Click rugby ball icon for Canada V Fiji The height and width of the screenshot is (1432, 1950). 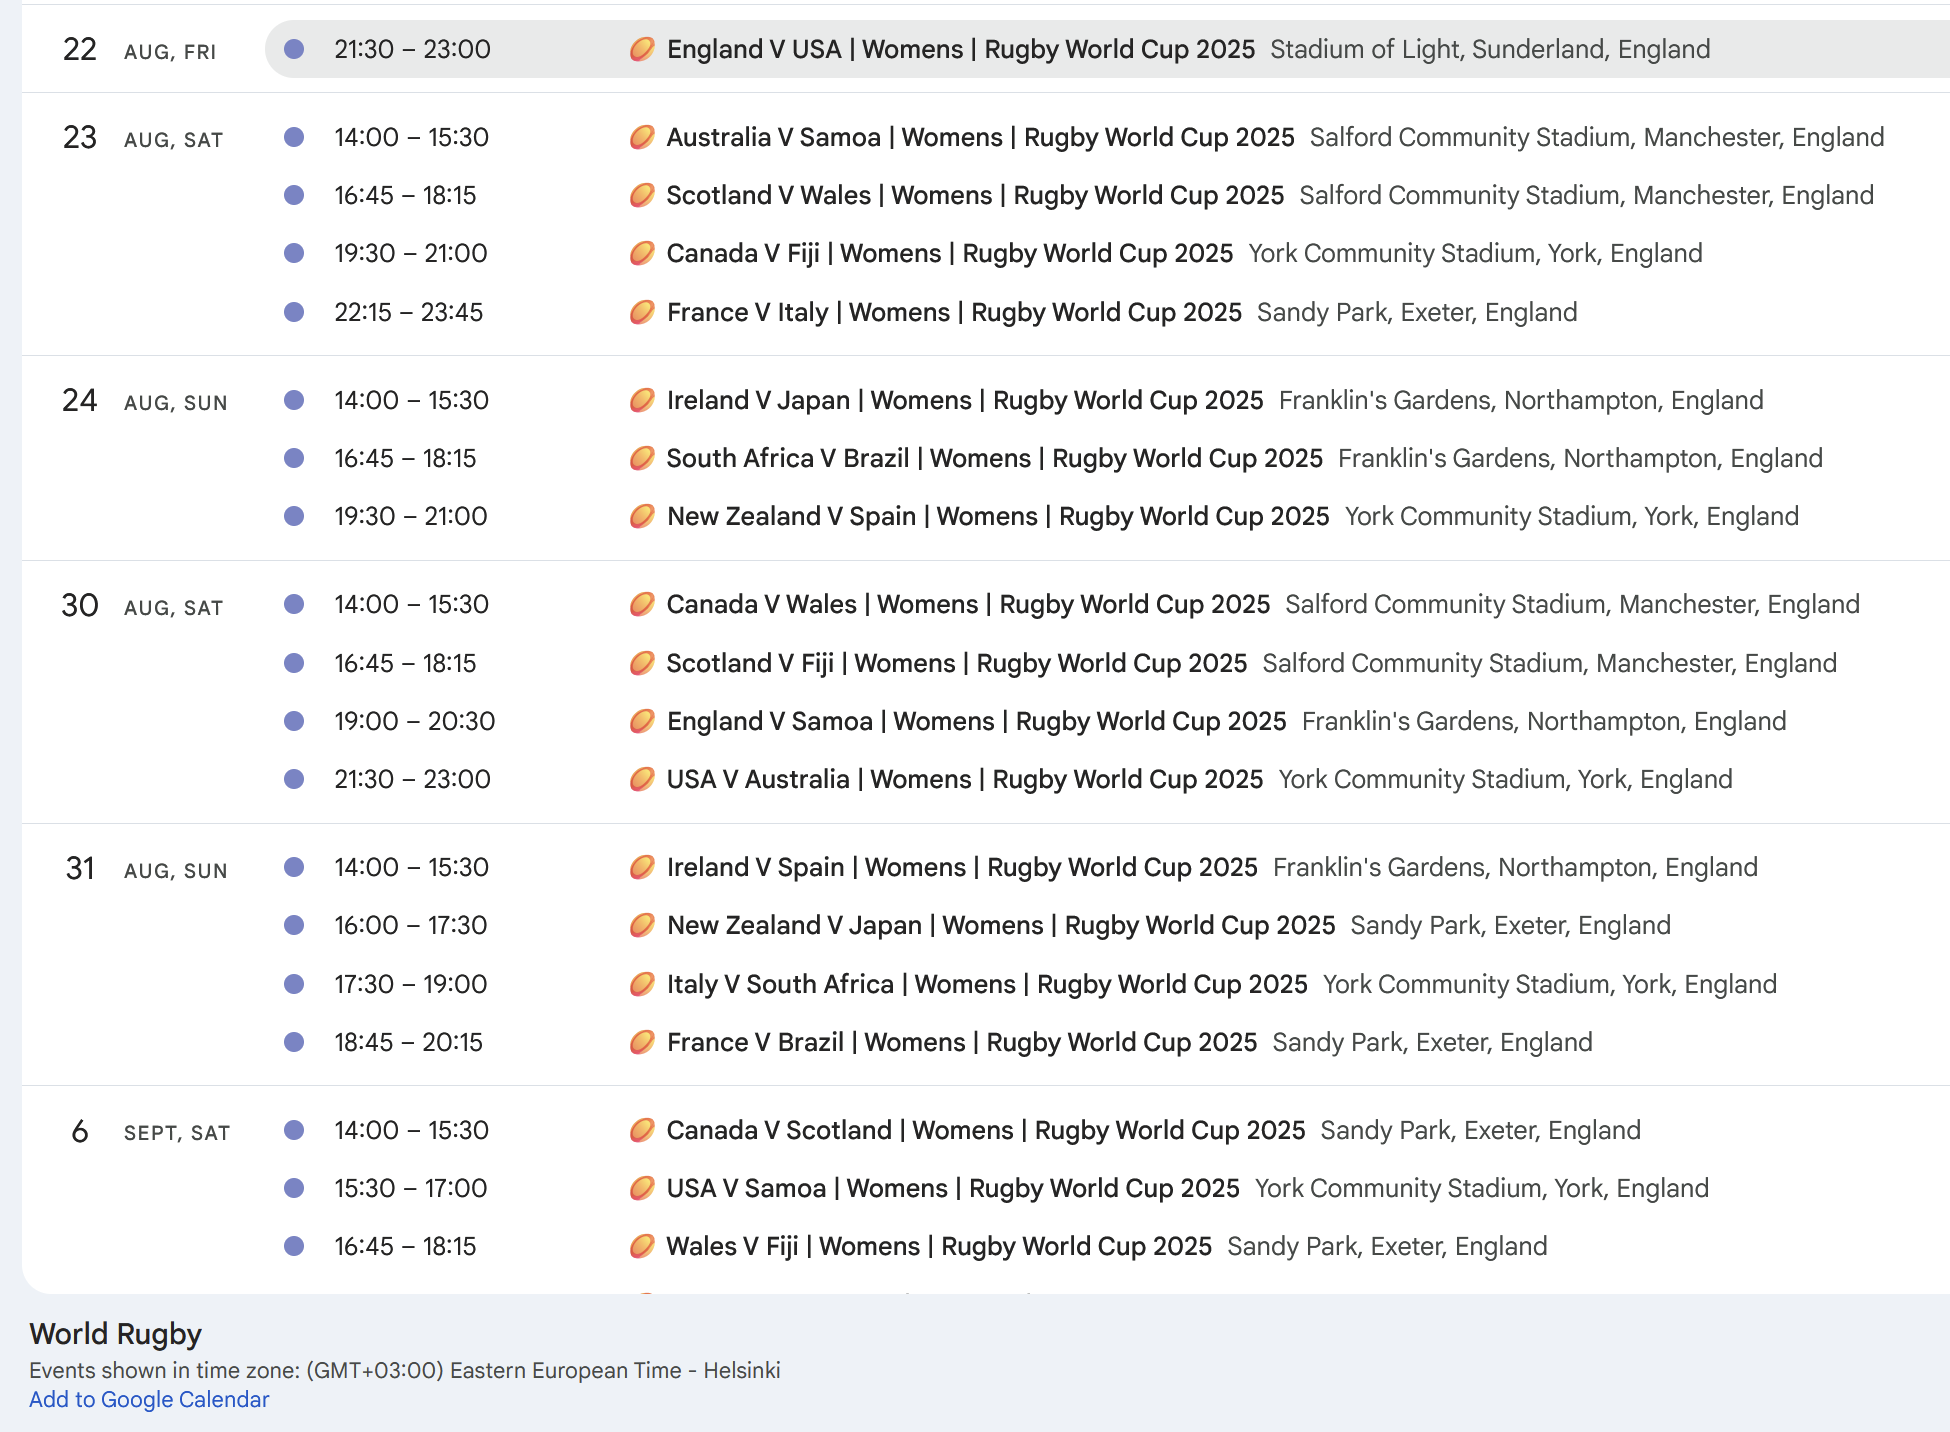642,253
